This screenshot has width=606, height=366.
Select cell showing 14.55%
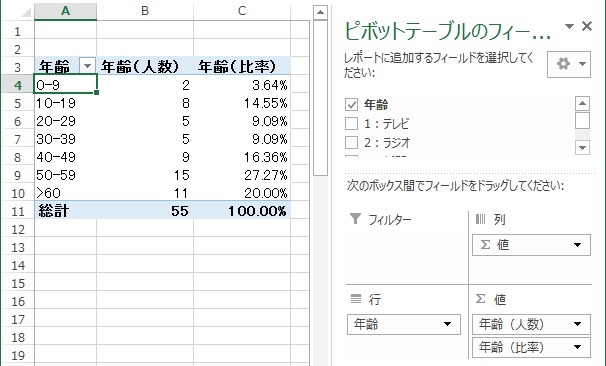tap(242, 103)
